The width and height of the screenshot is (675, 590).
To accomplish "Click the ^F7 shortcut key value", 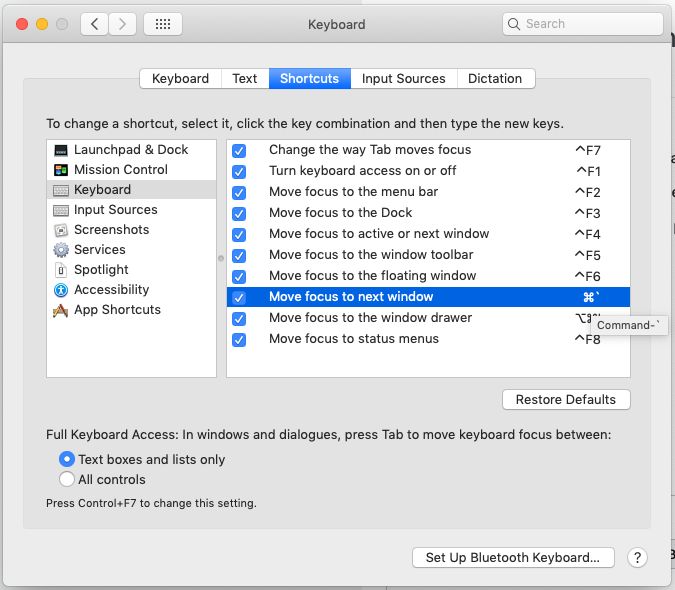I will click(588, 150).
